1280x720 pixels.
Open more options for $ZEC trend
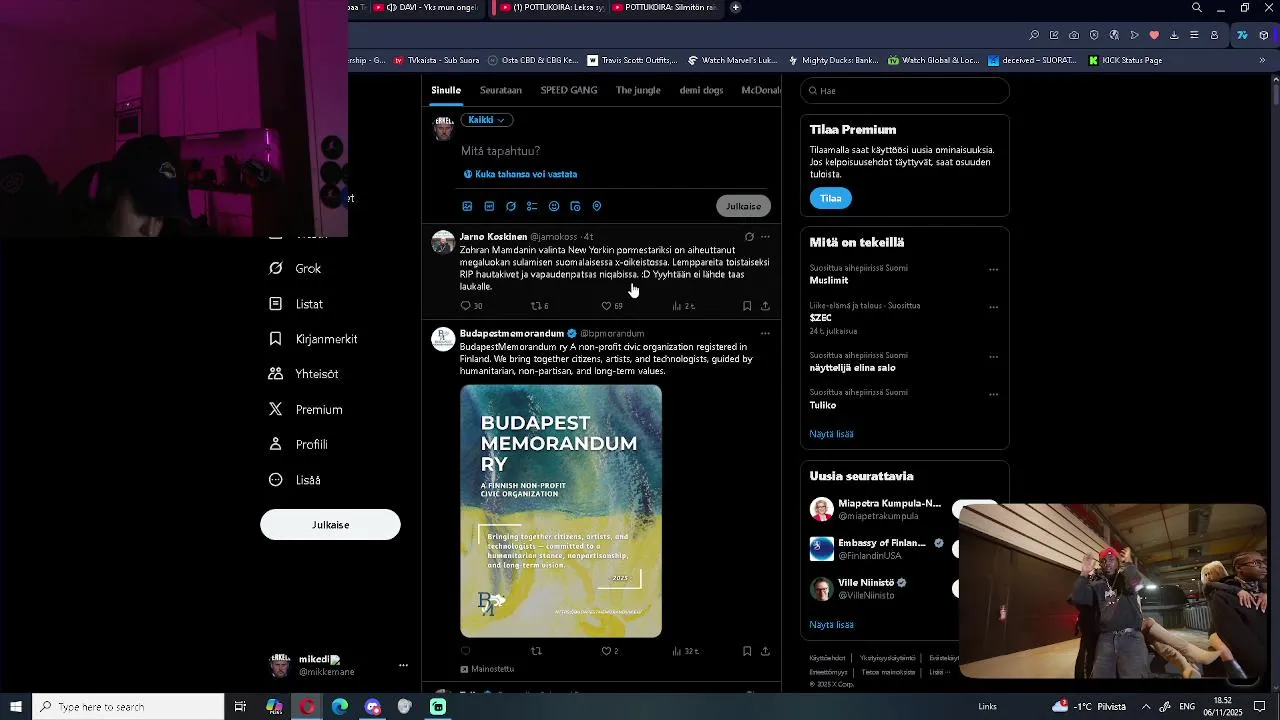point(993,307)
